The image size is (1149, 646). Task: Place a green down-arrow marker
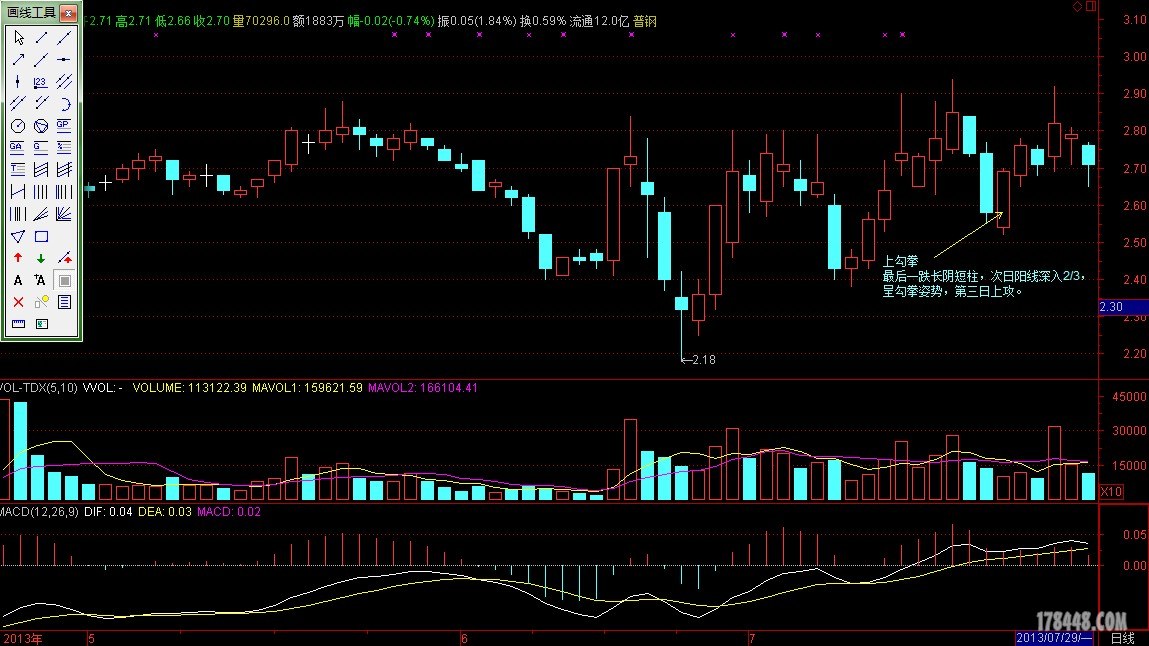click(41, 258)
